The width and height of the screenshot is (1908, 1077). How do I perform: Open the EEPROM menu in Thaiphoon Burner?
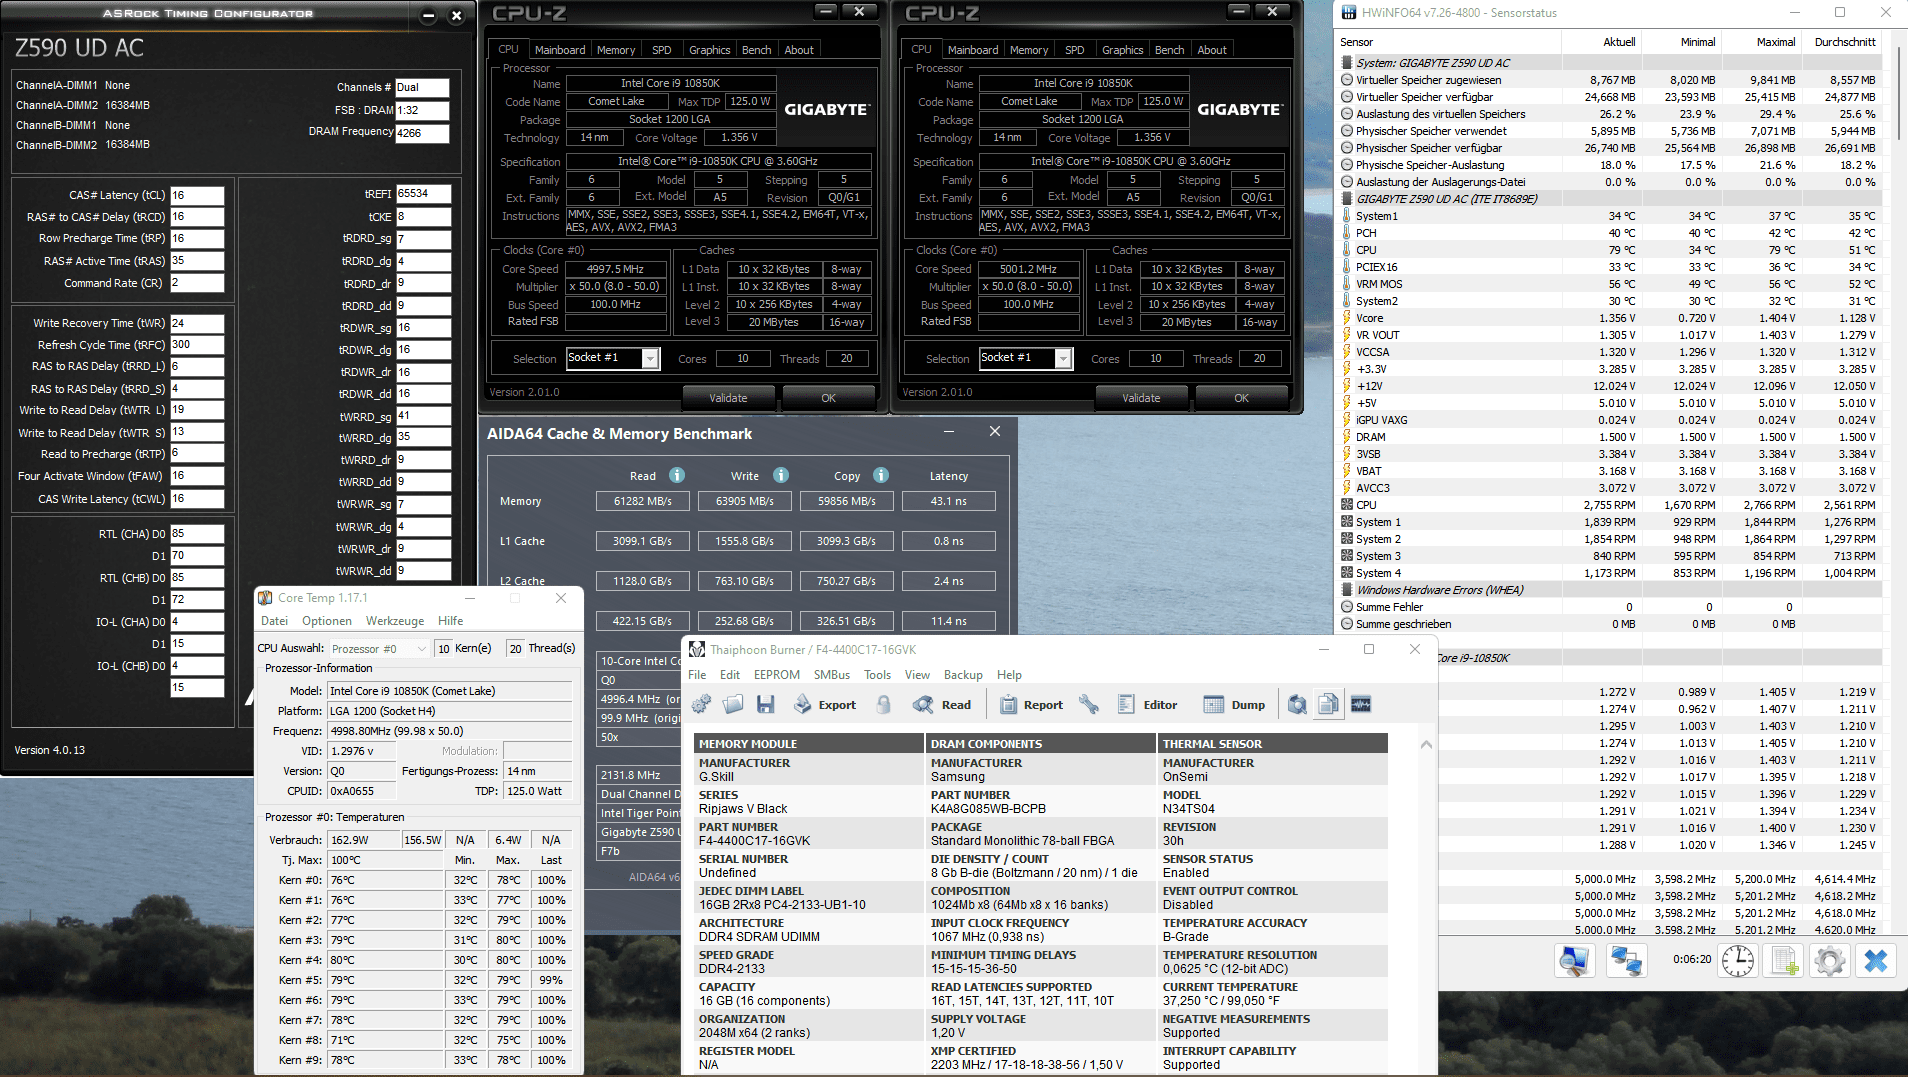777,674
